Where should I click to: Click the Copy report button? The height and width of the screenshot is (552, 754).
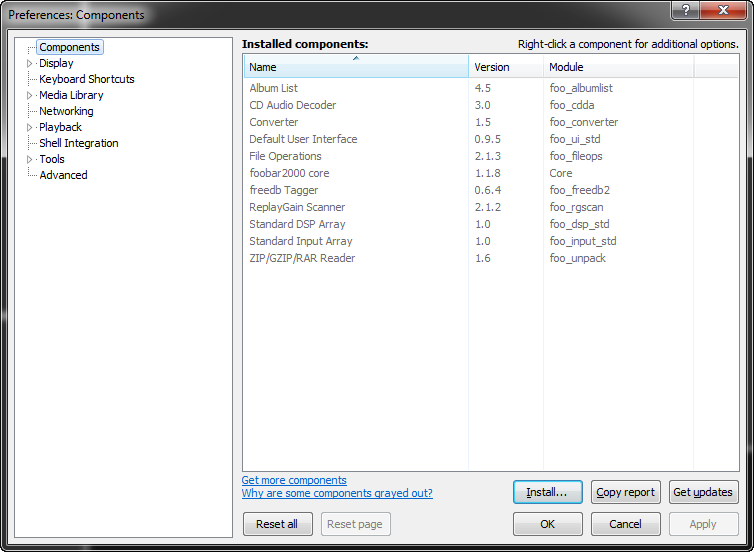(x=626, y=492)
